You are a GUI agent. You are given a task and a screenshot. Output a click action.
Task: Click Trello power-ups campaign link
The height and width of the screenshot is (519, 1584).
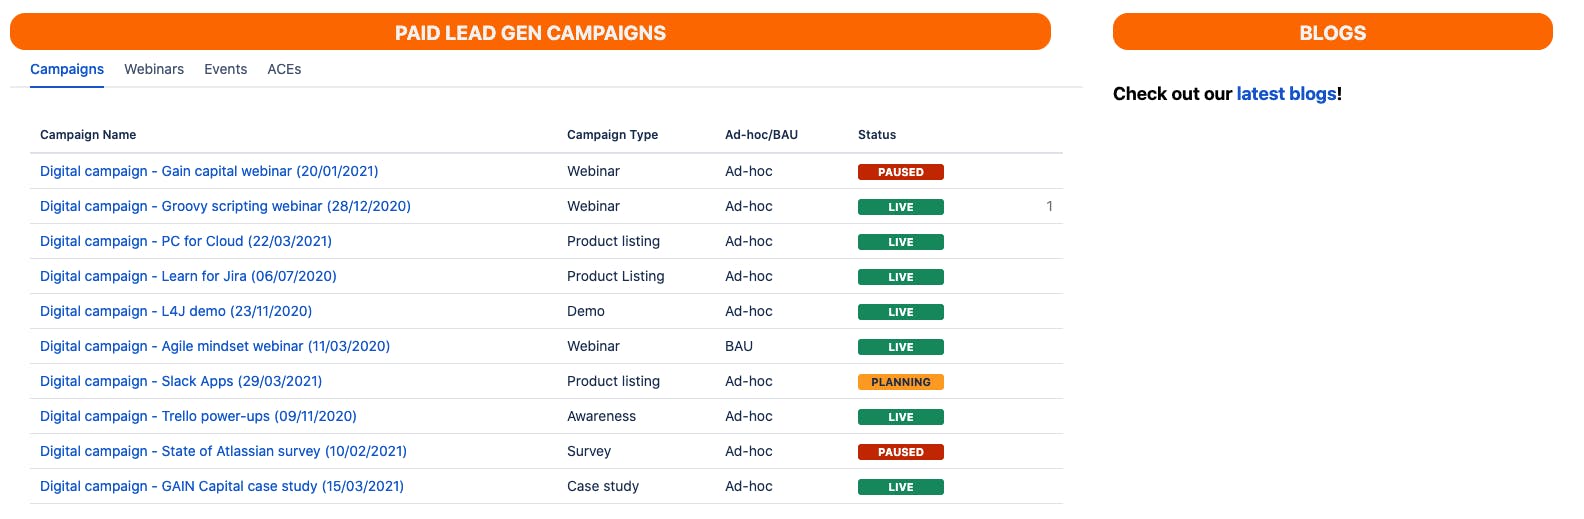click(198, 416)
